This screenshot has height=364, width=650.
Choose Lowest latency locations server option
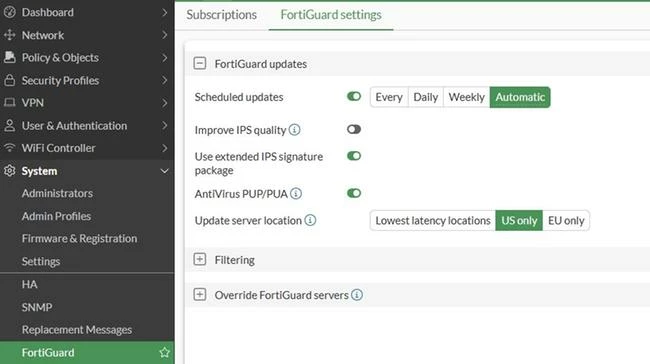(433, 221)
